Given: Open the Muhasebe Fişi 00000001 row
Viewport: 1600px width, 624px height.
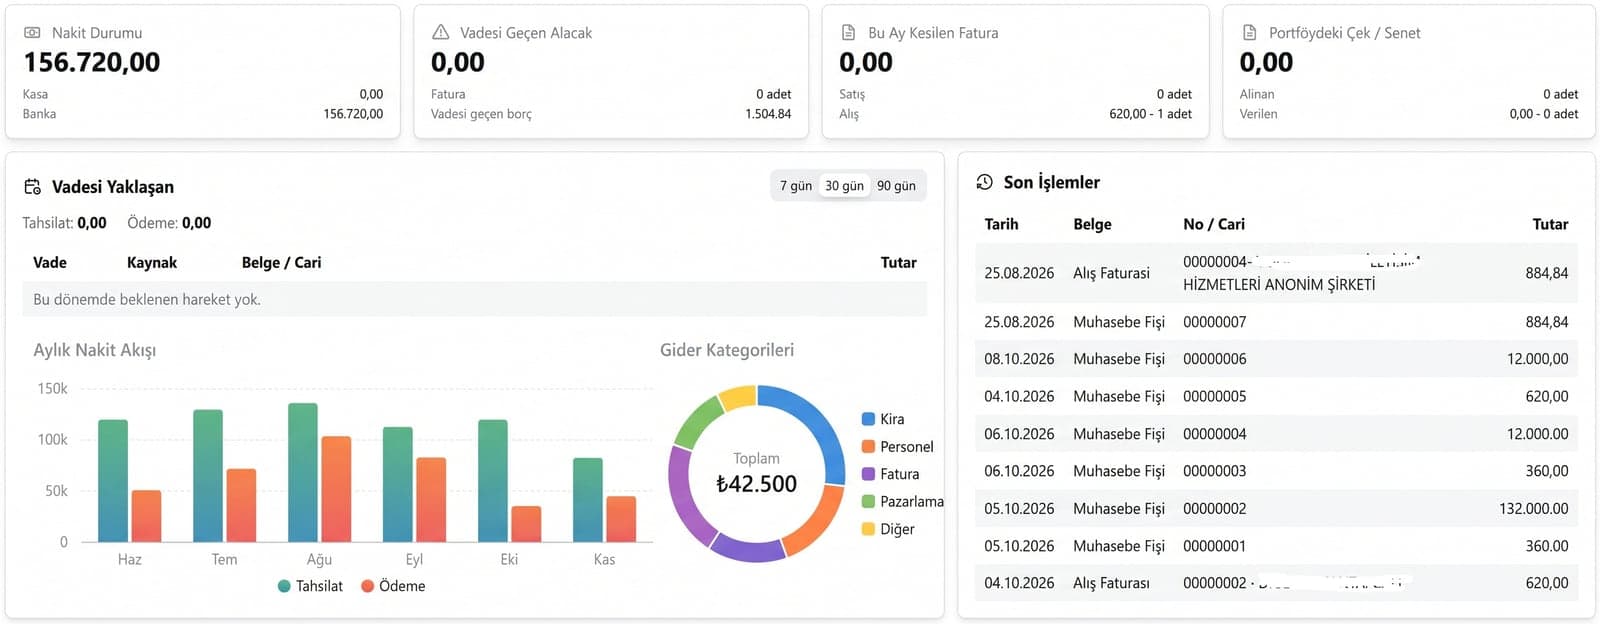Looking at the screenshot, I should (x=1276, y=546).
